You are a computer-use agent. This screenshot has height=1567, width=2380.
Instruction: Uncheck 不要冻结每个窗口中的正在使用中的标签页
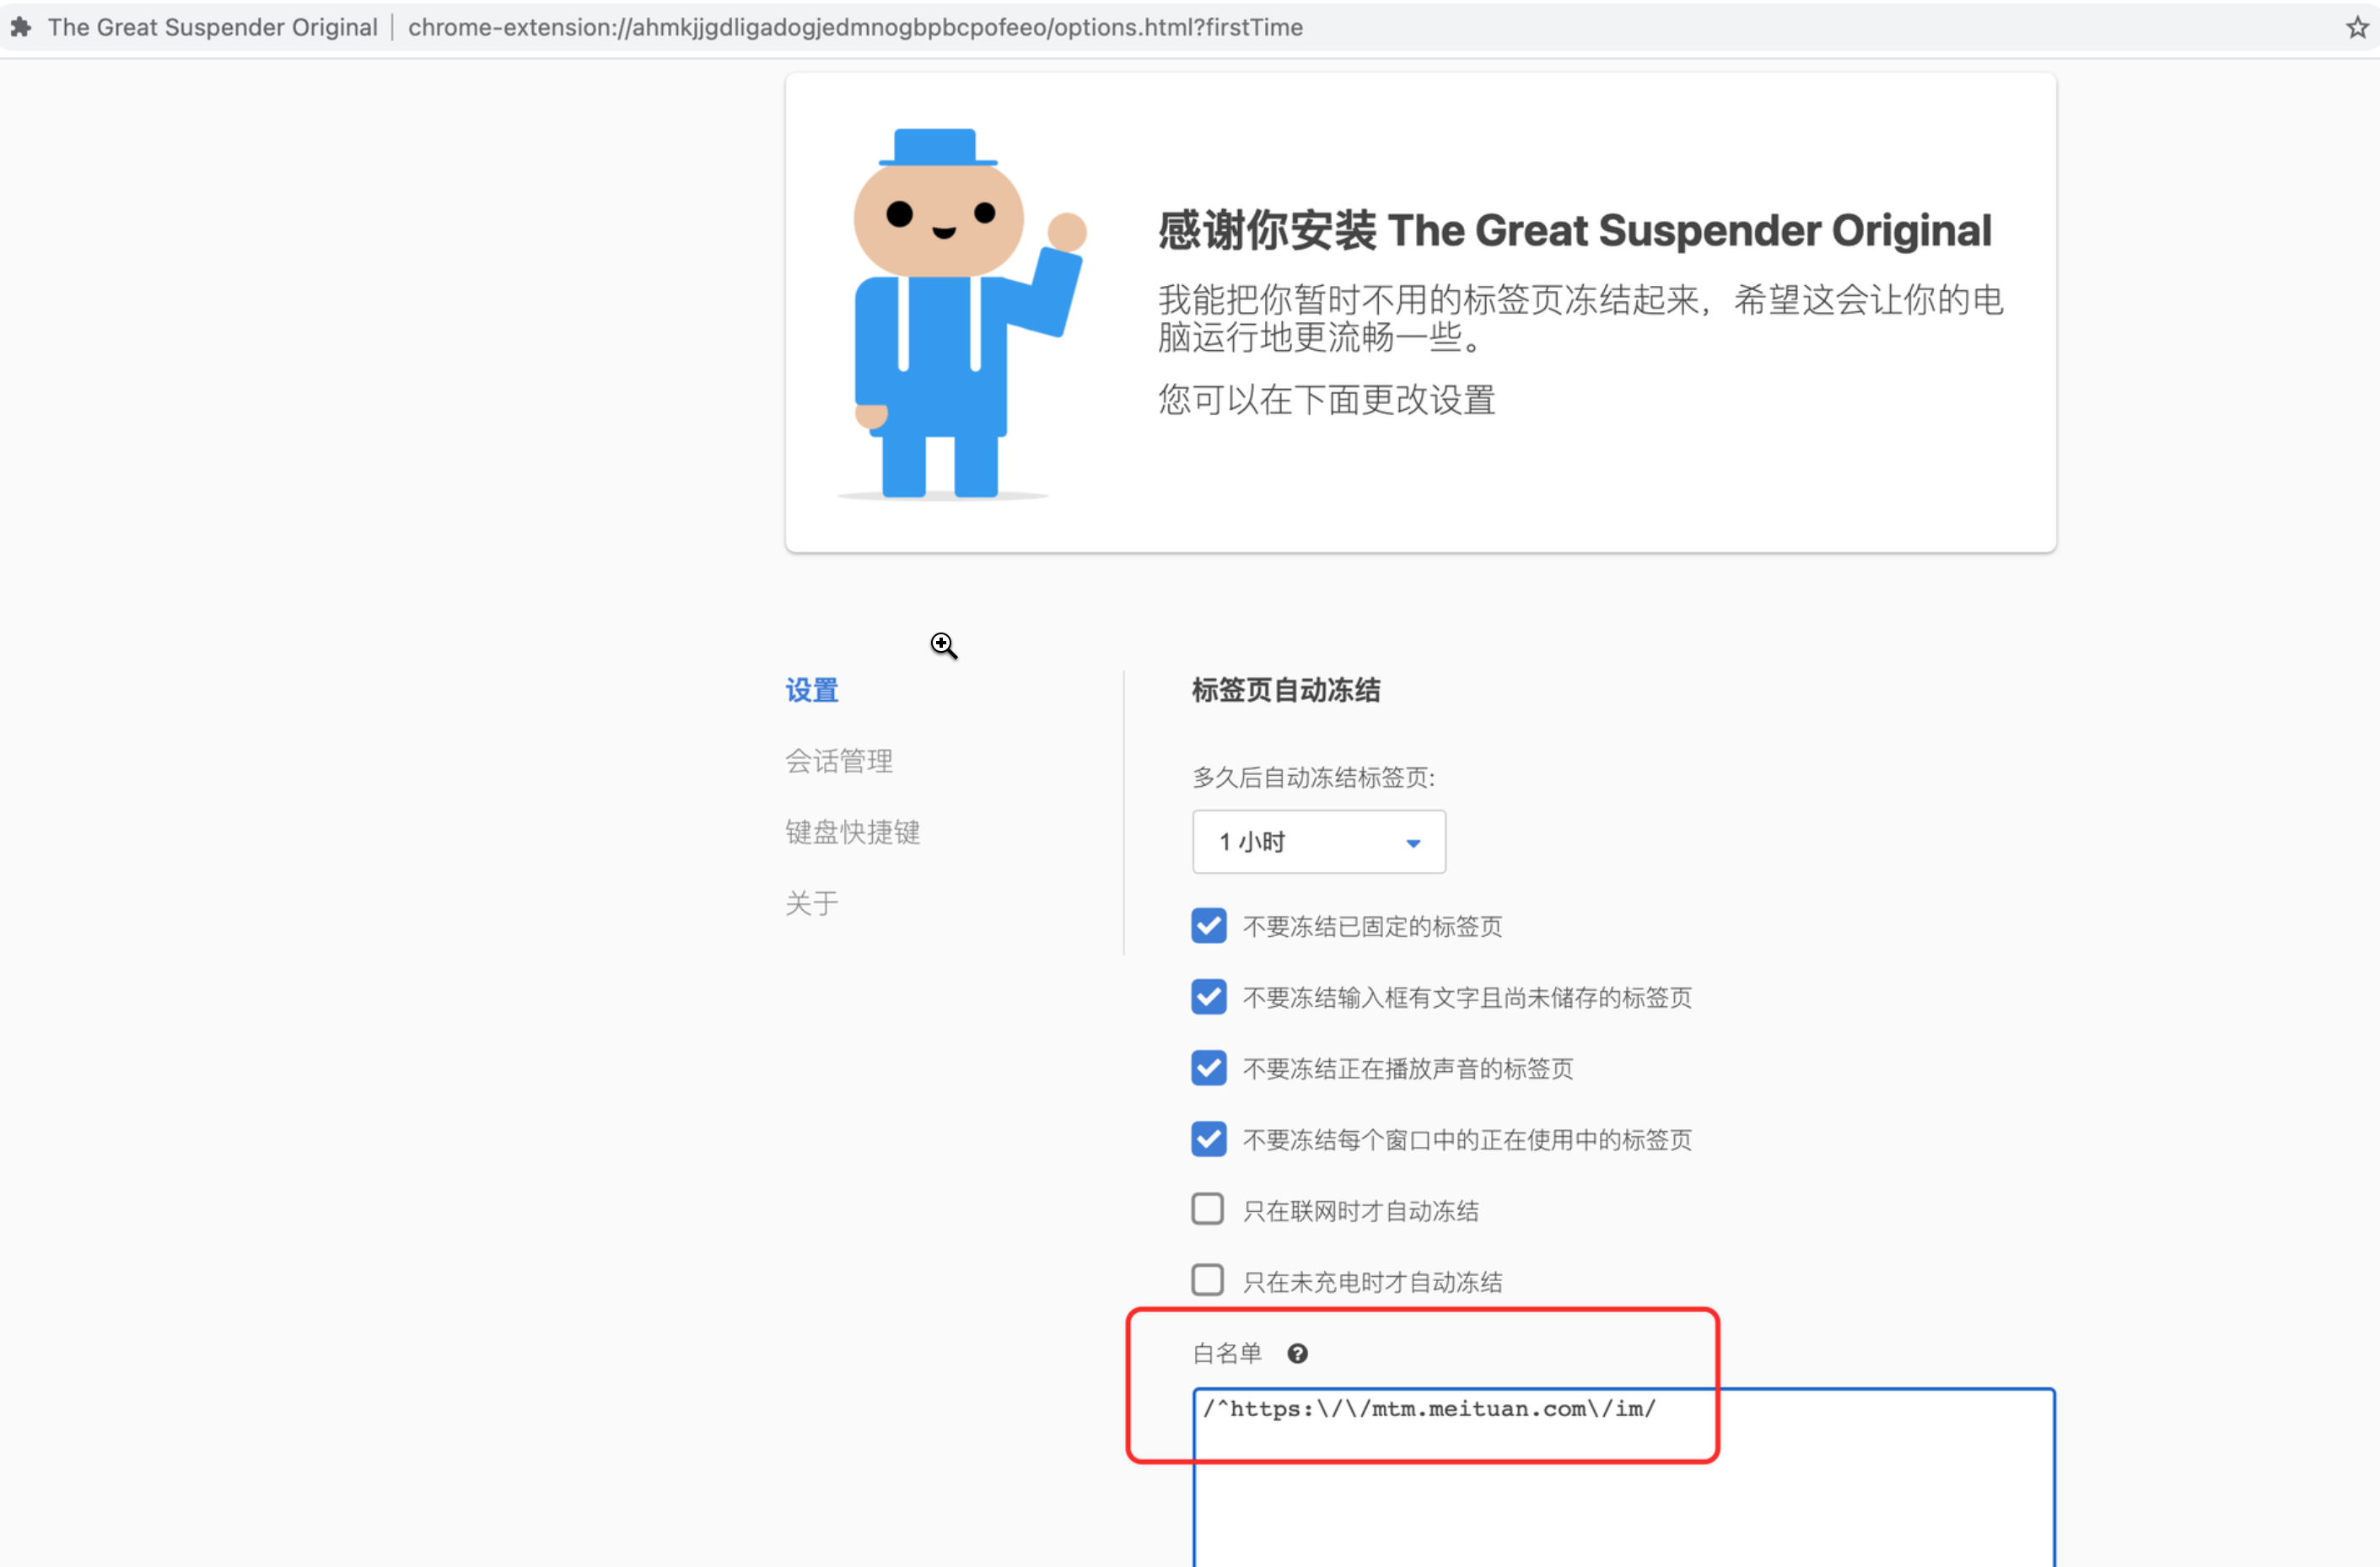[x=1208, y=1139]
